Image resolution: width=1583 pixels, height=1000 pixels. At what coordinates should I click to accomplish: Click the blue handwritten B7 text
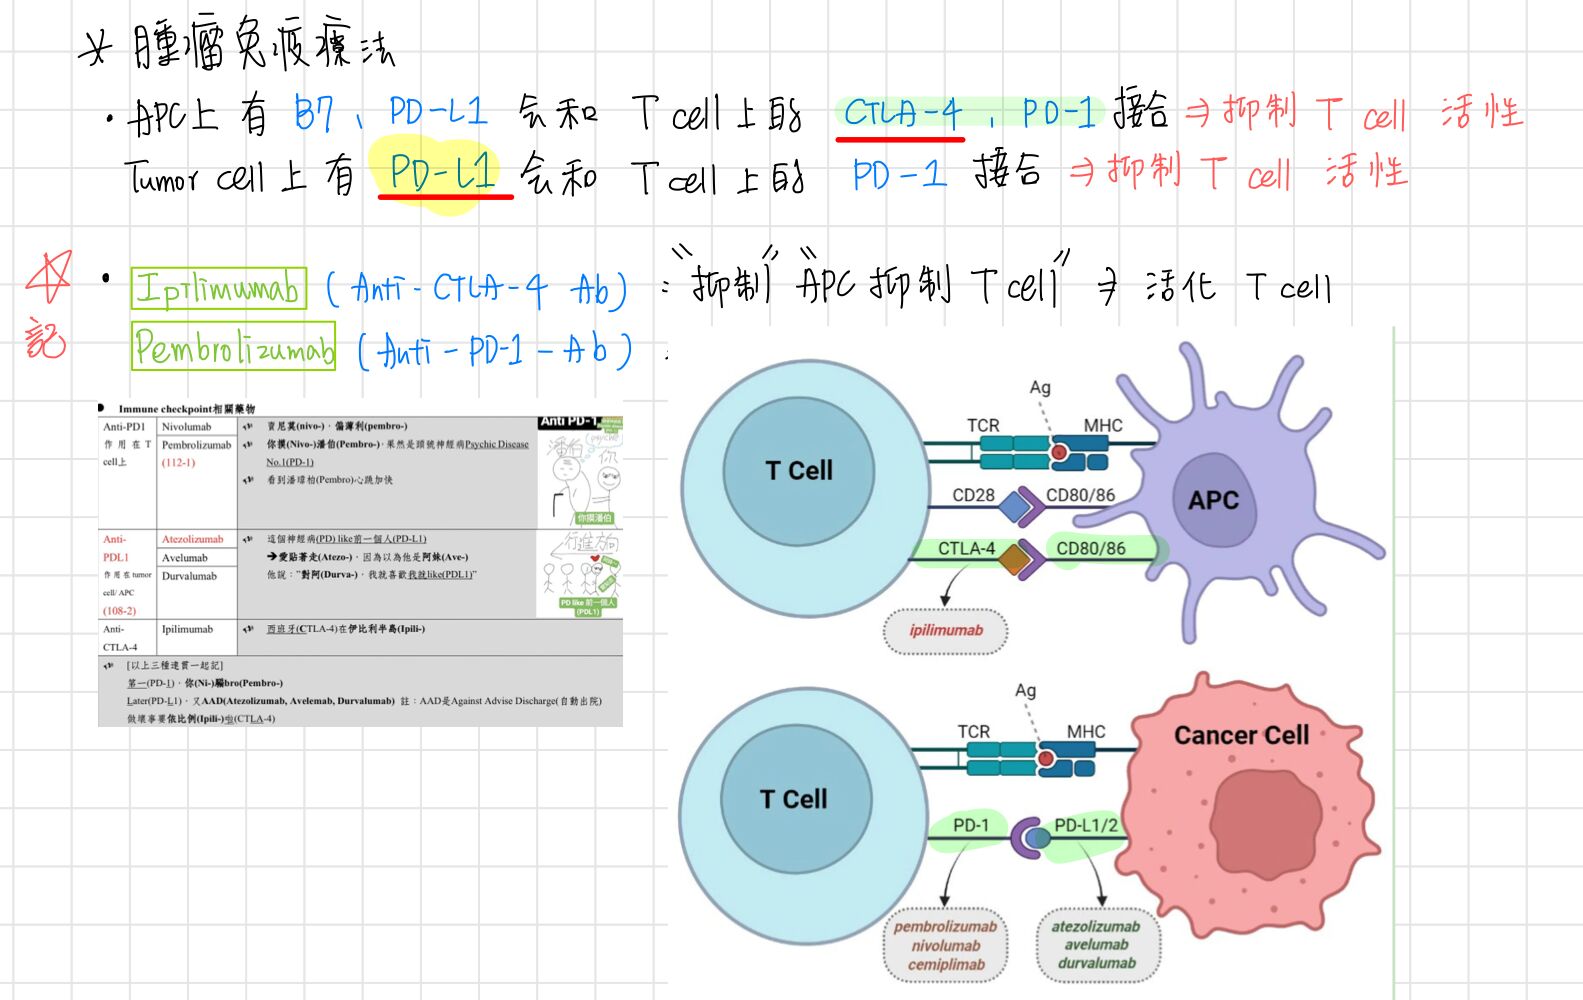pyautogui.click(x=314, y=114)
